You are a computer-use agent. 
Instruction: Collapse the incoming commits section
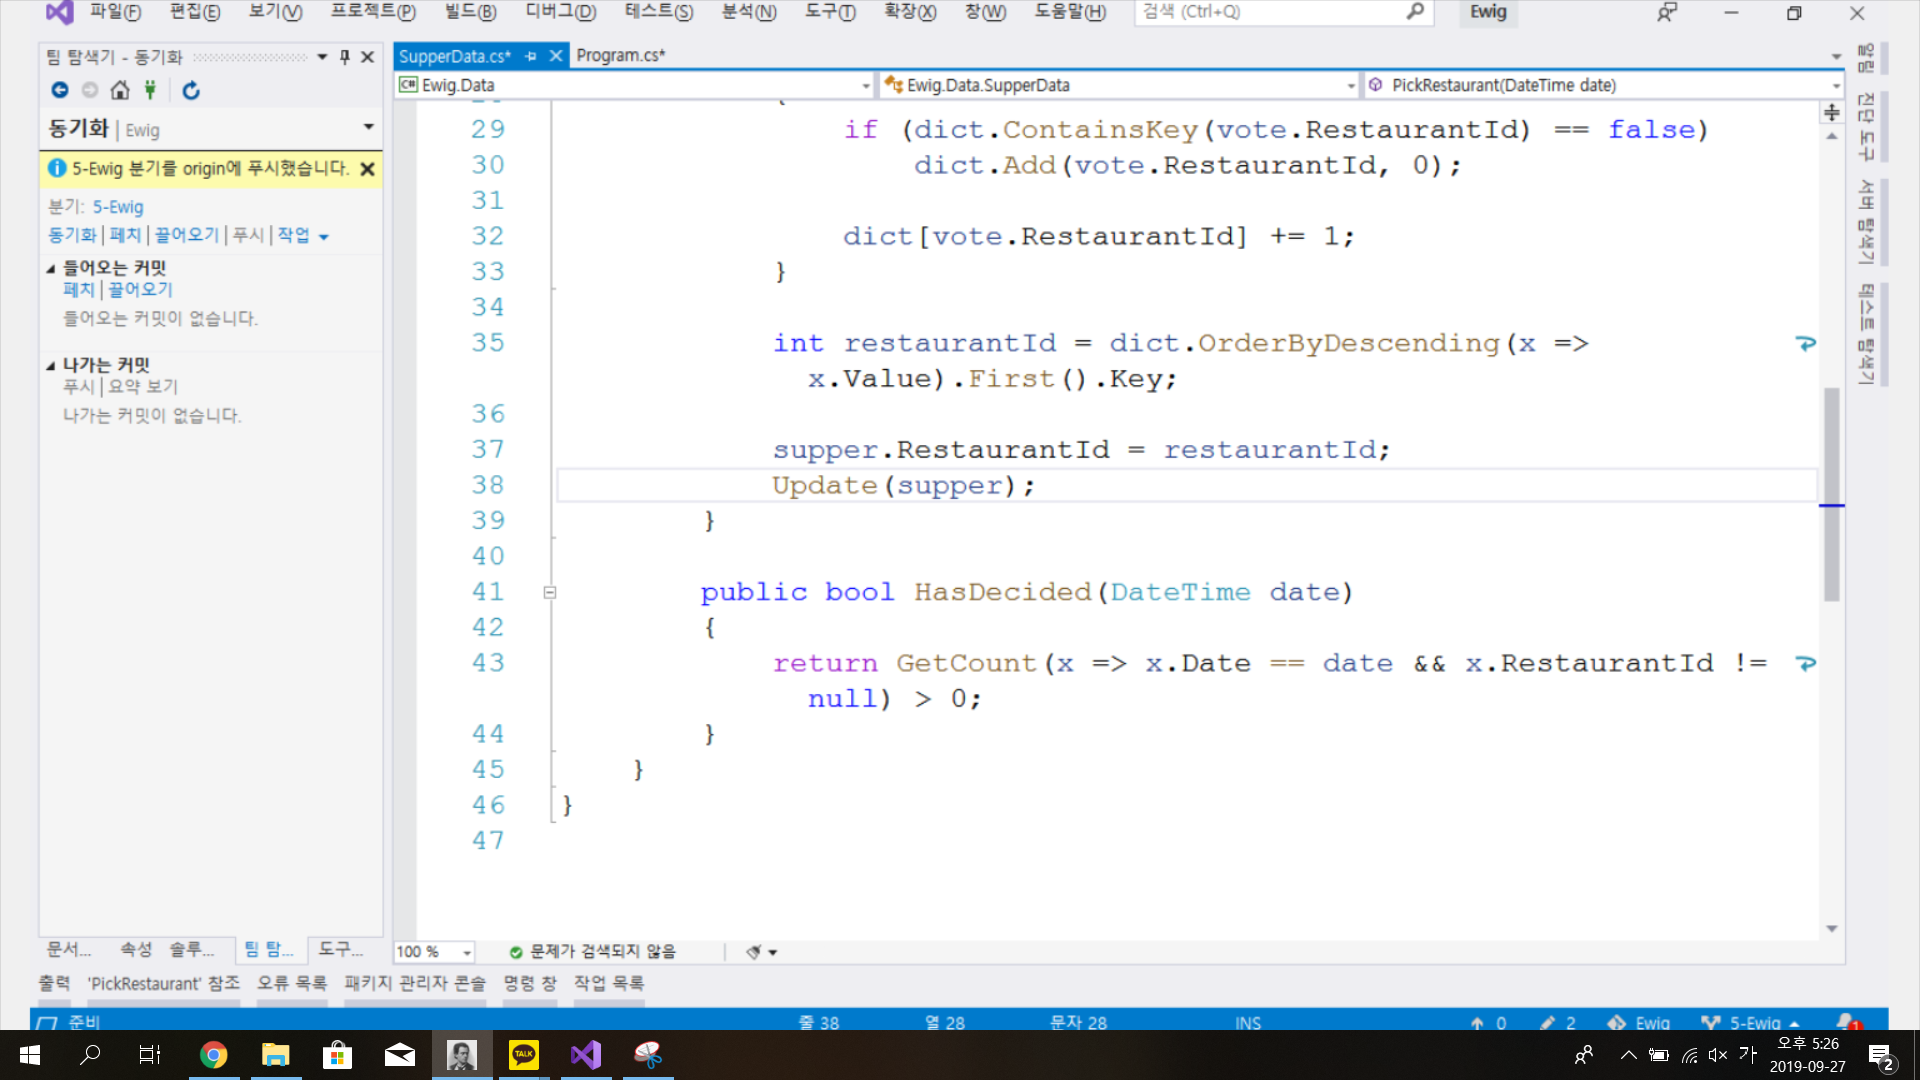[x=50, y=268]
